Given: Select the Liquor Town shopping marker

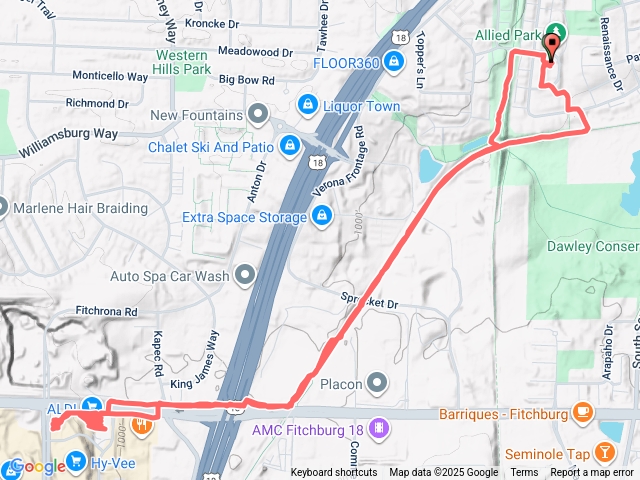Looking at the screenshot, I should pyautogui.click(x=308, y=104).
